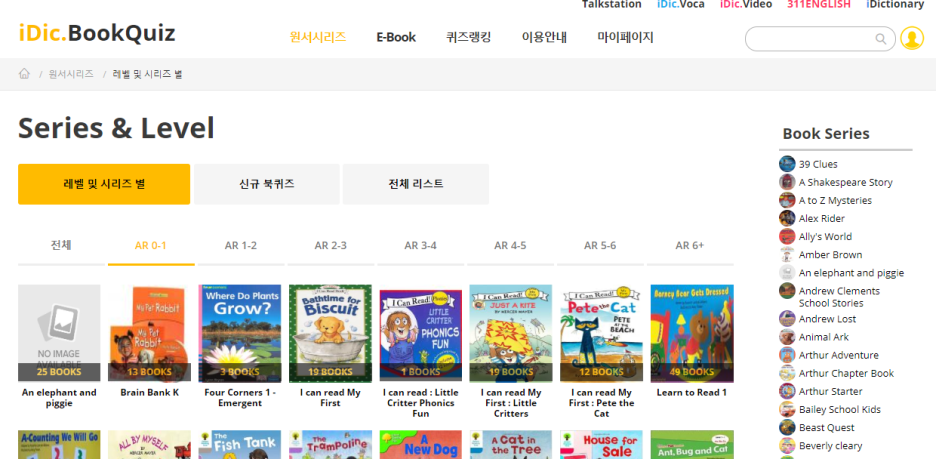Open the 원서시리즈 menu
This screenshot has height=459, width=936.
pyautogui.click(x=318, y=37)
